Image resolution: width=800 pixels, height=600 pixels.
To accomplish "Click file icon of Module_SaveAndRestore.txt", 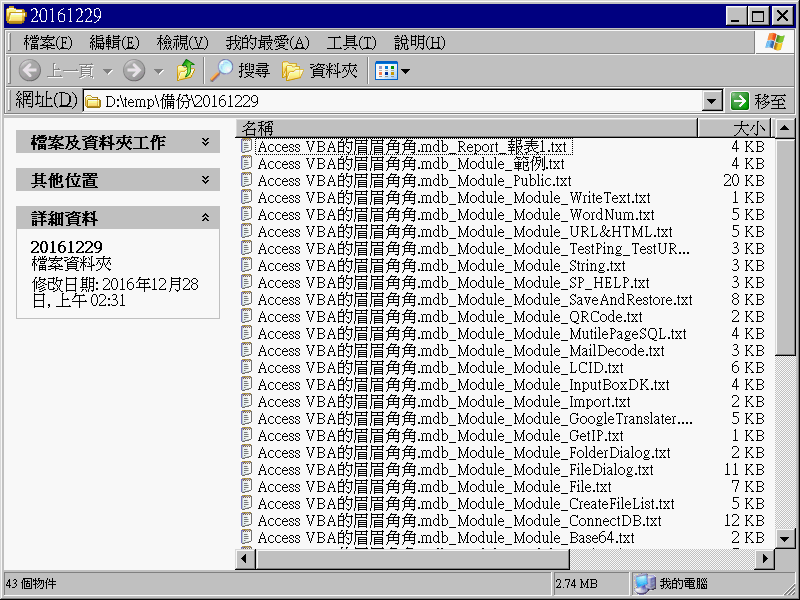I will (246, 300).
